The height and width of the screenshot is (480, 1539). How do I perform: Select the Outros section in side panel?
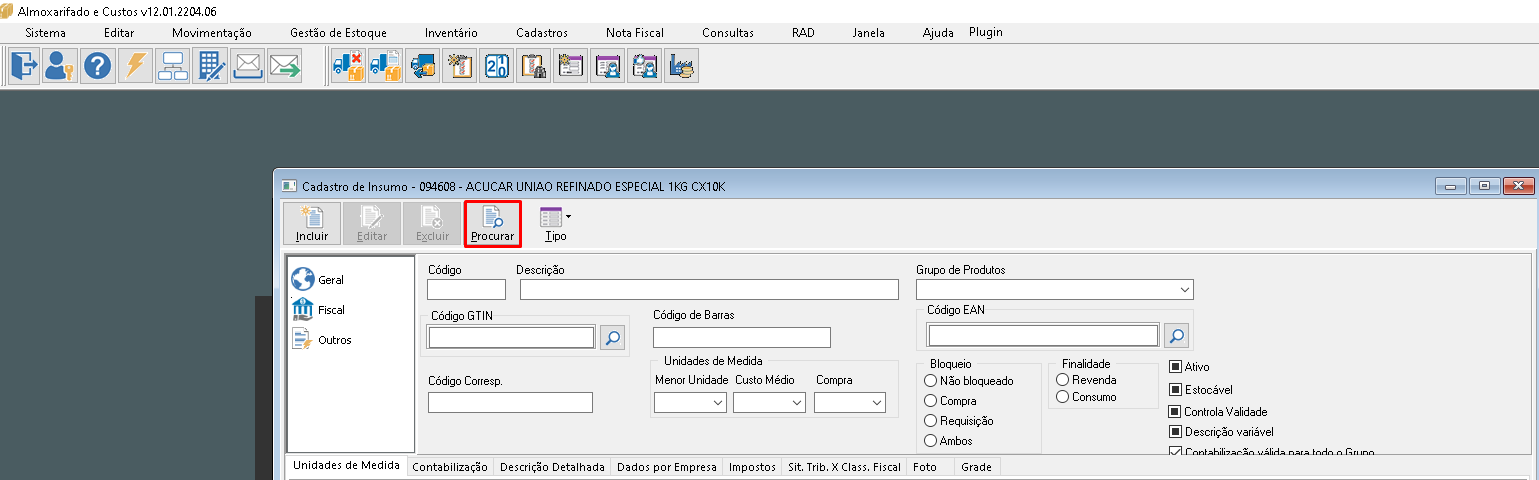click(x=322, y=340)
